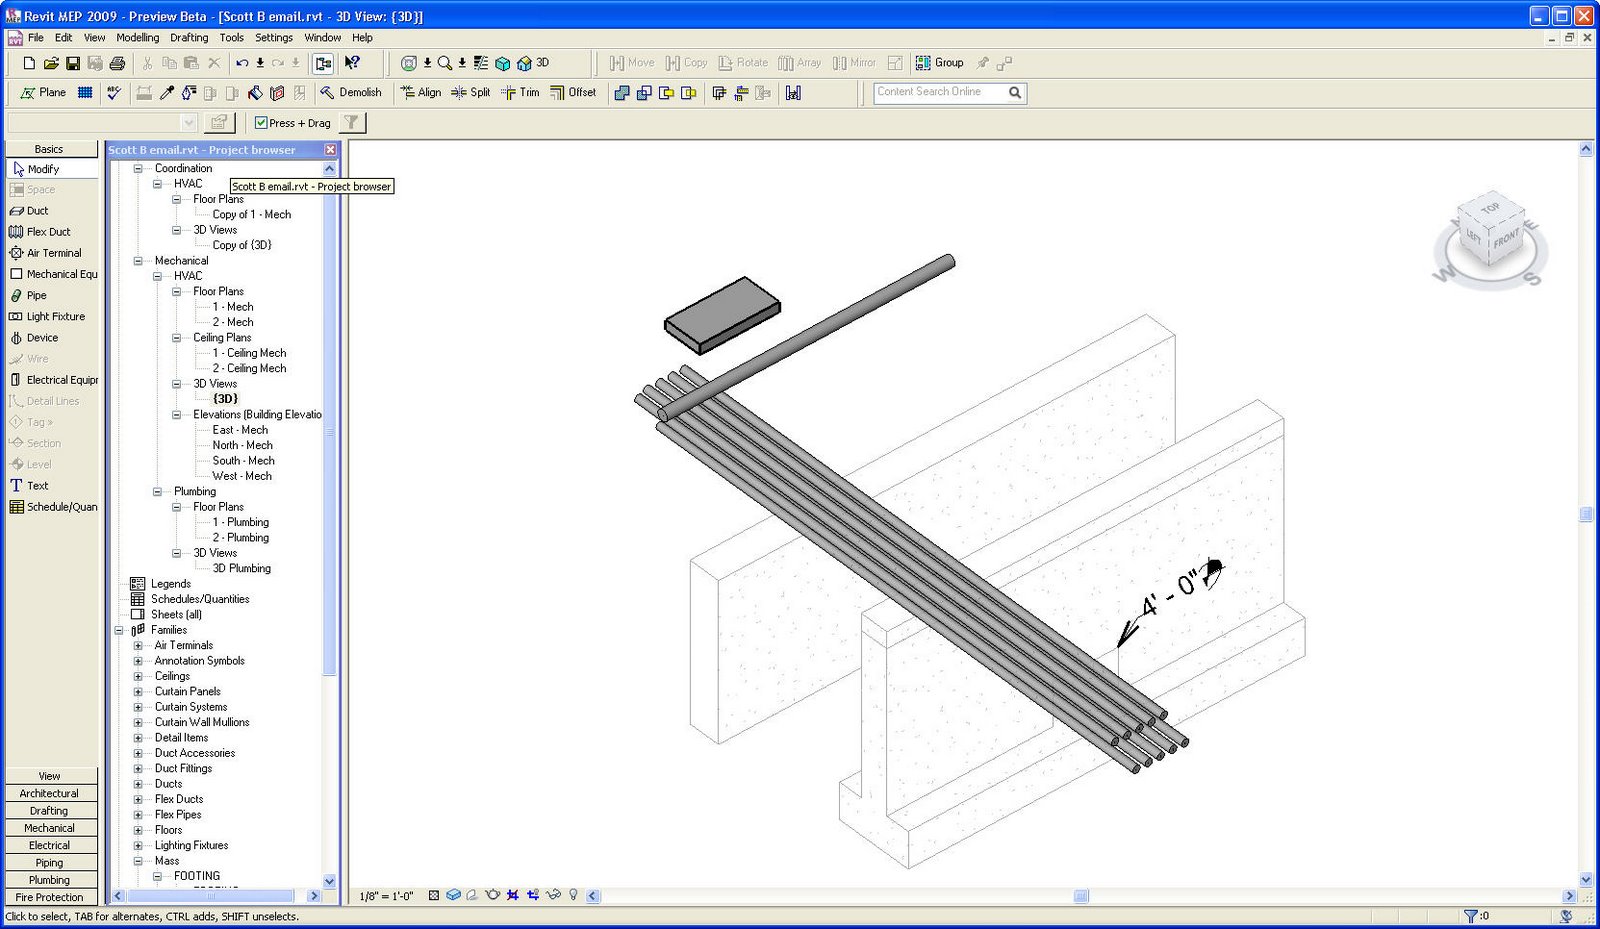The height and width of the screenshot is (929, 1600).
Task: Open the Settings menu
Action: point(274,38)
